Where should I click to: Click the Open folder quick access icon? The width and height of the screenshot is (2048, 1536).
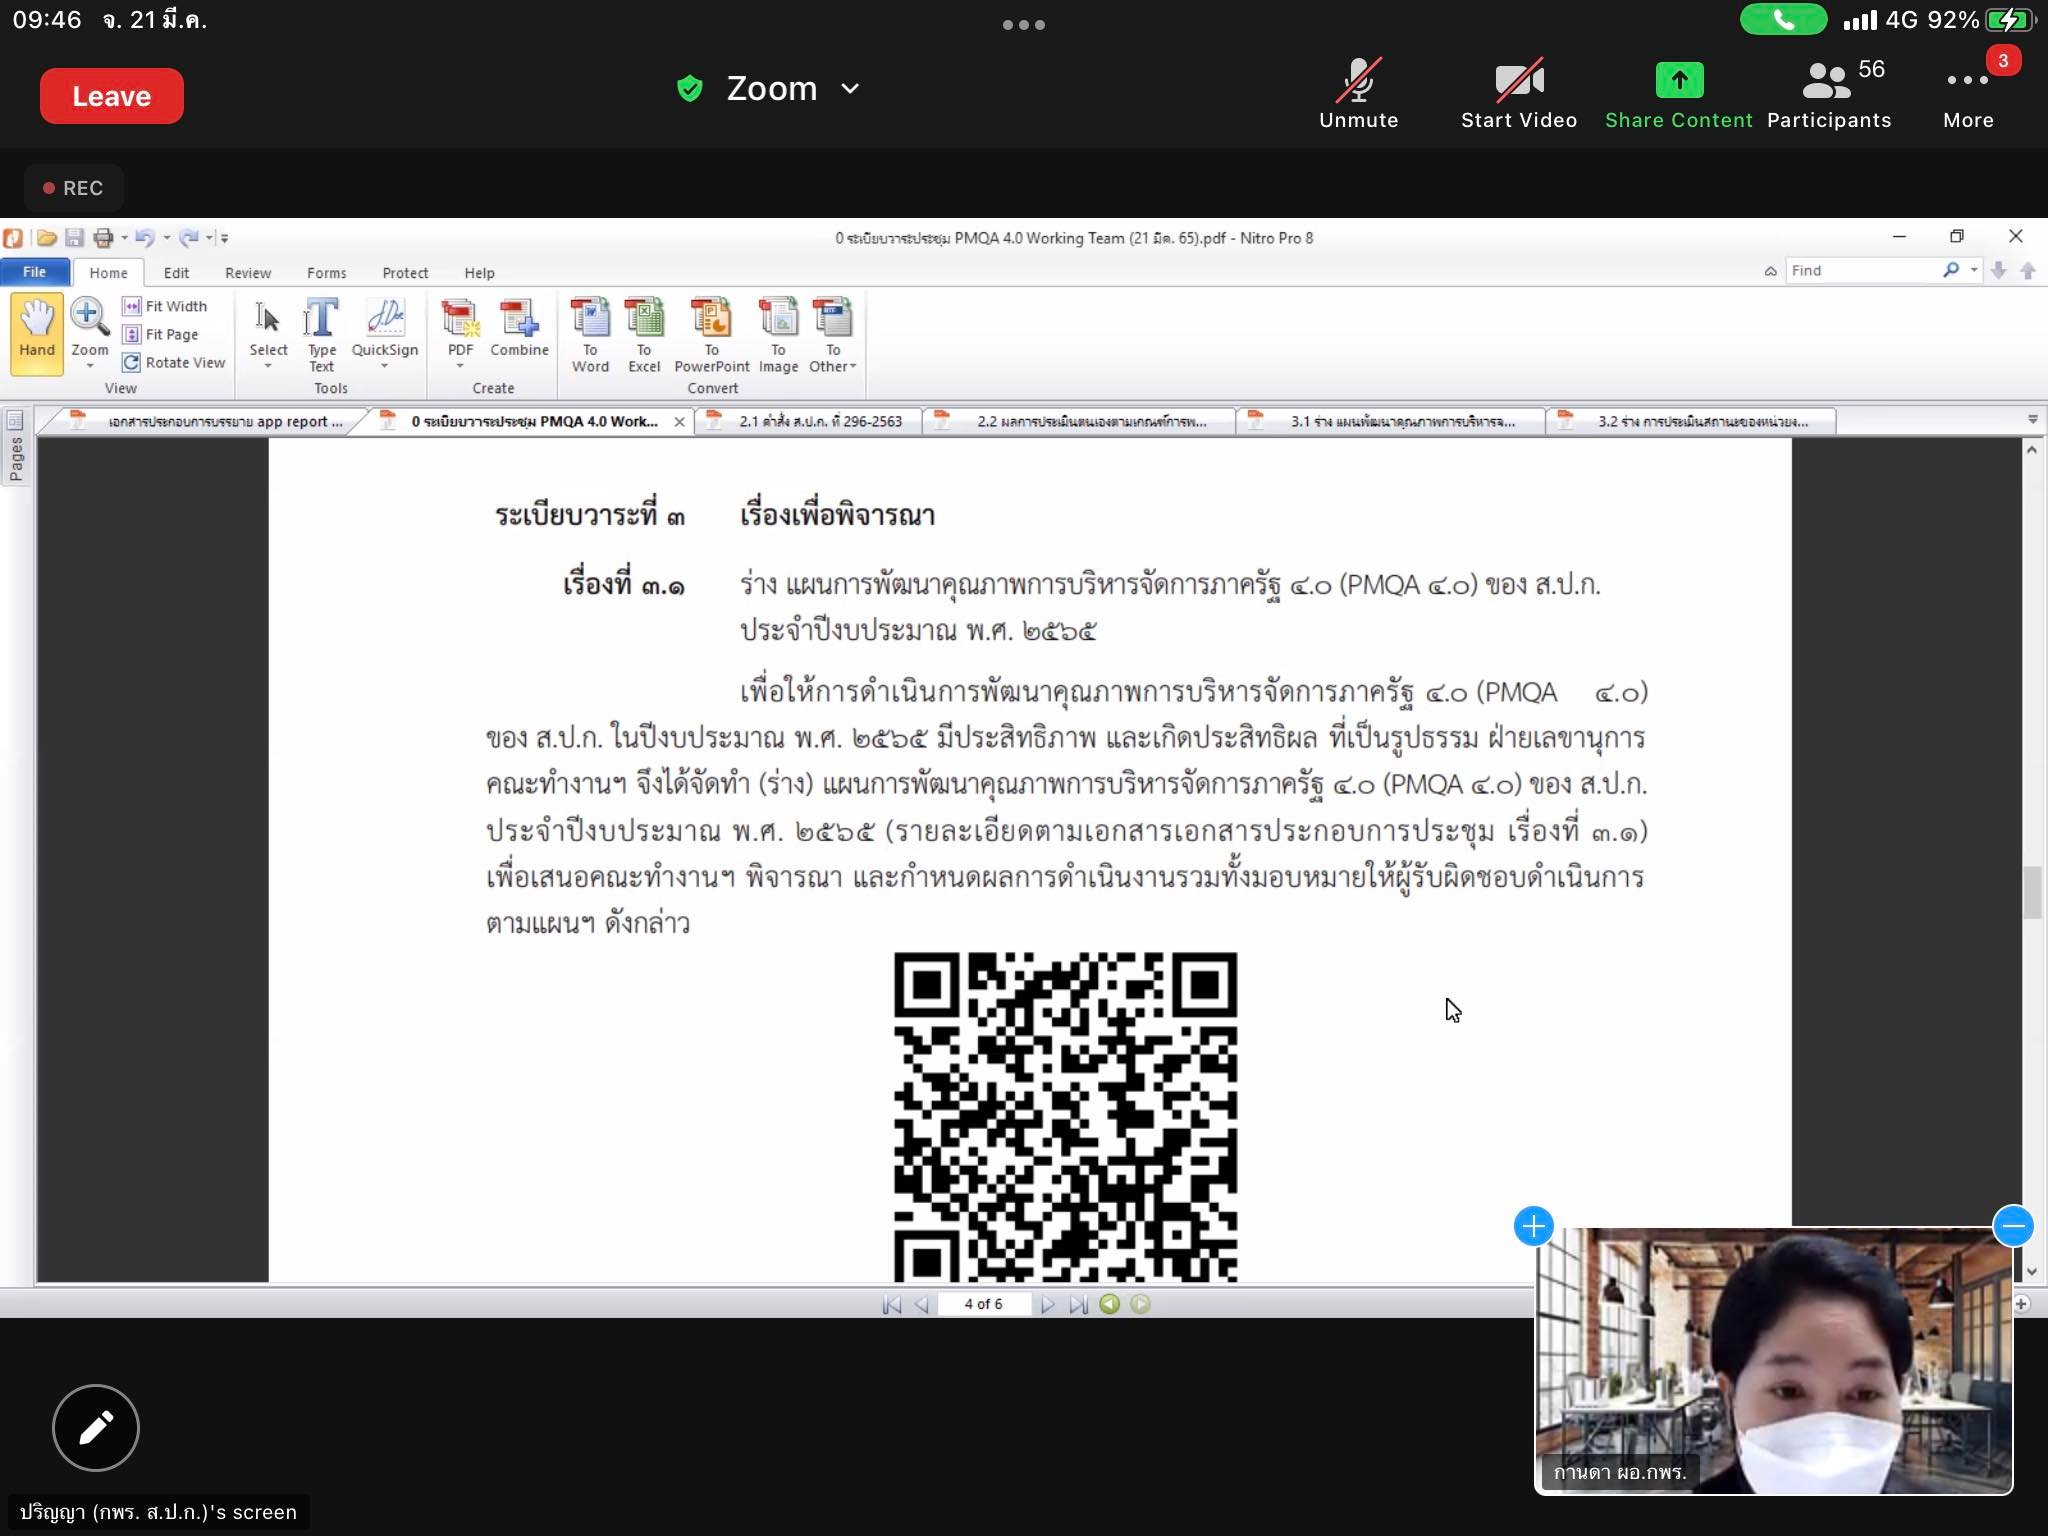click(46, 238)
